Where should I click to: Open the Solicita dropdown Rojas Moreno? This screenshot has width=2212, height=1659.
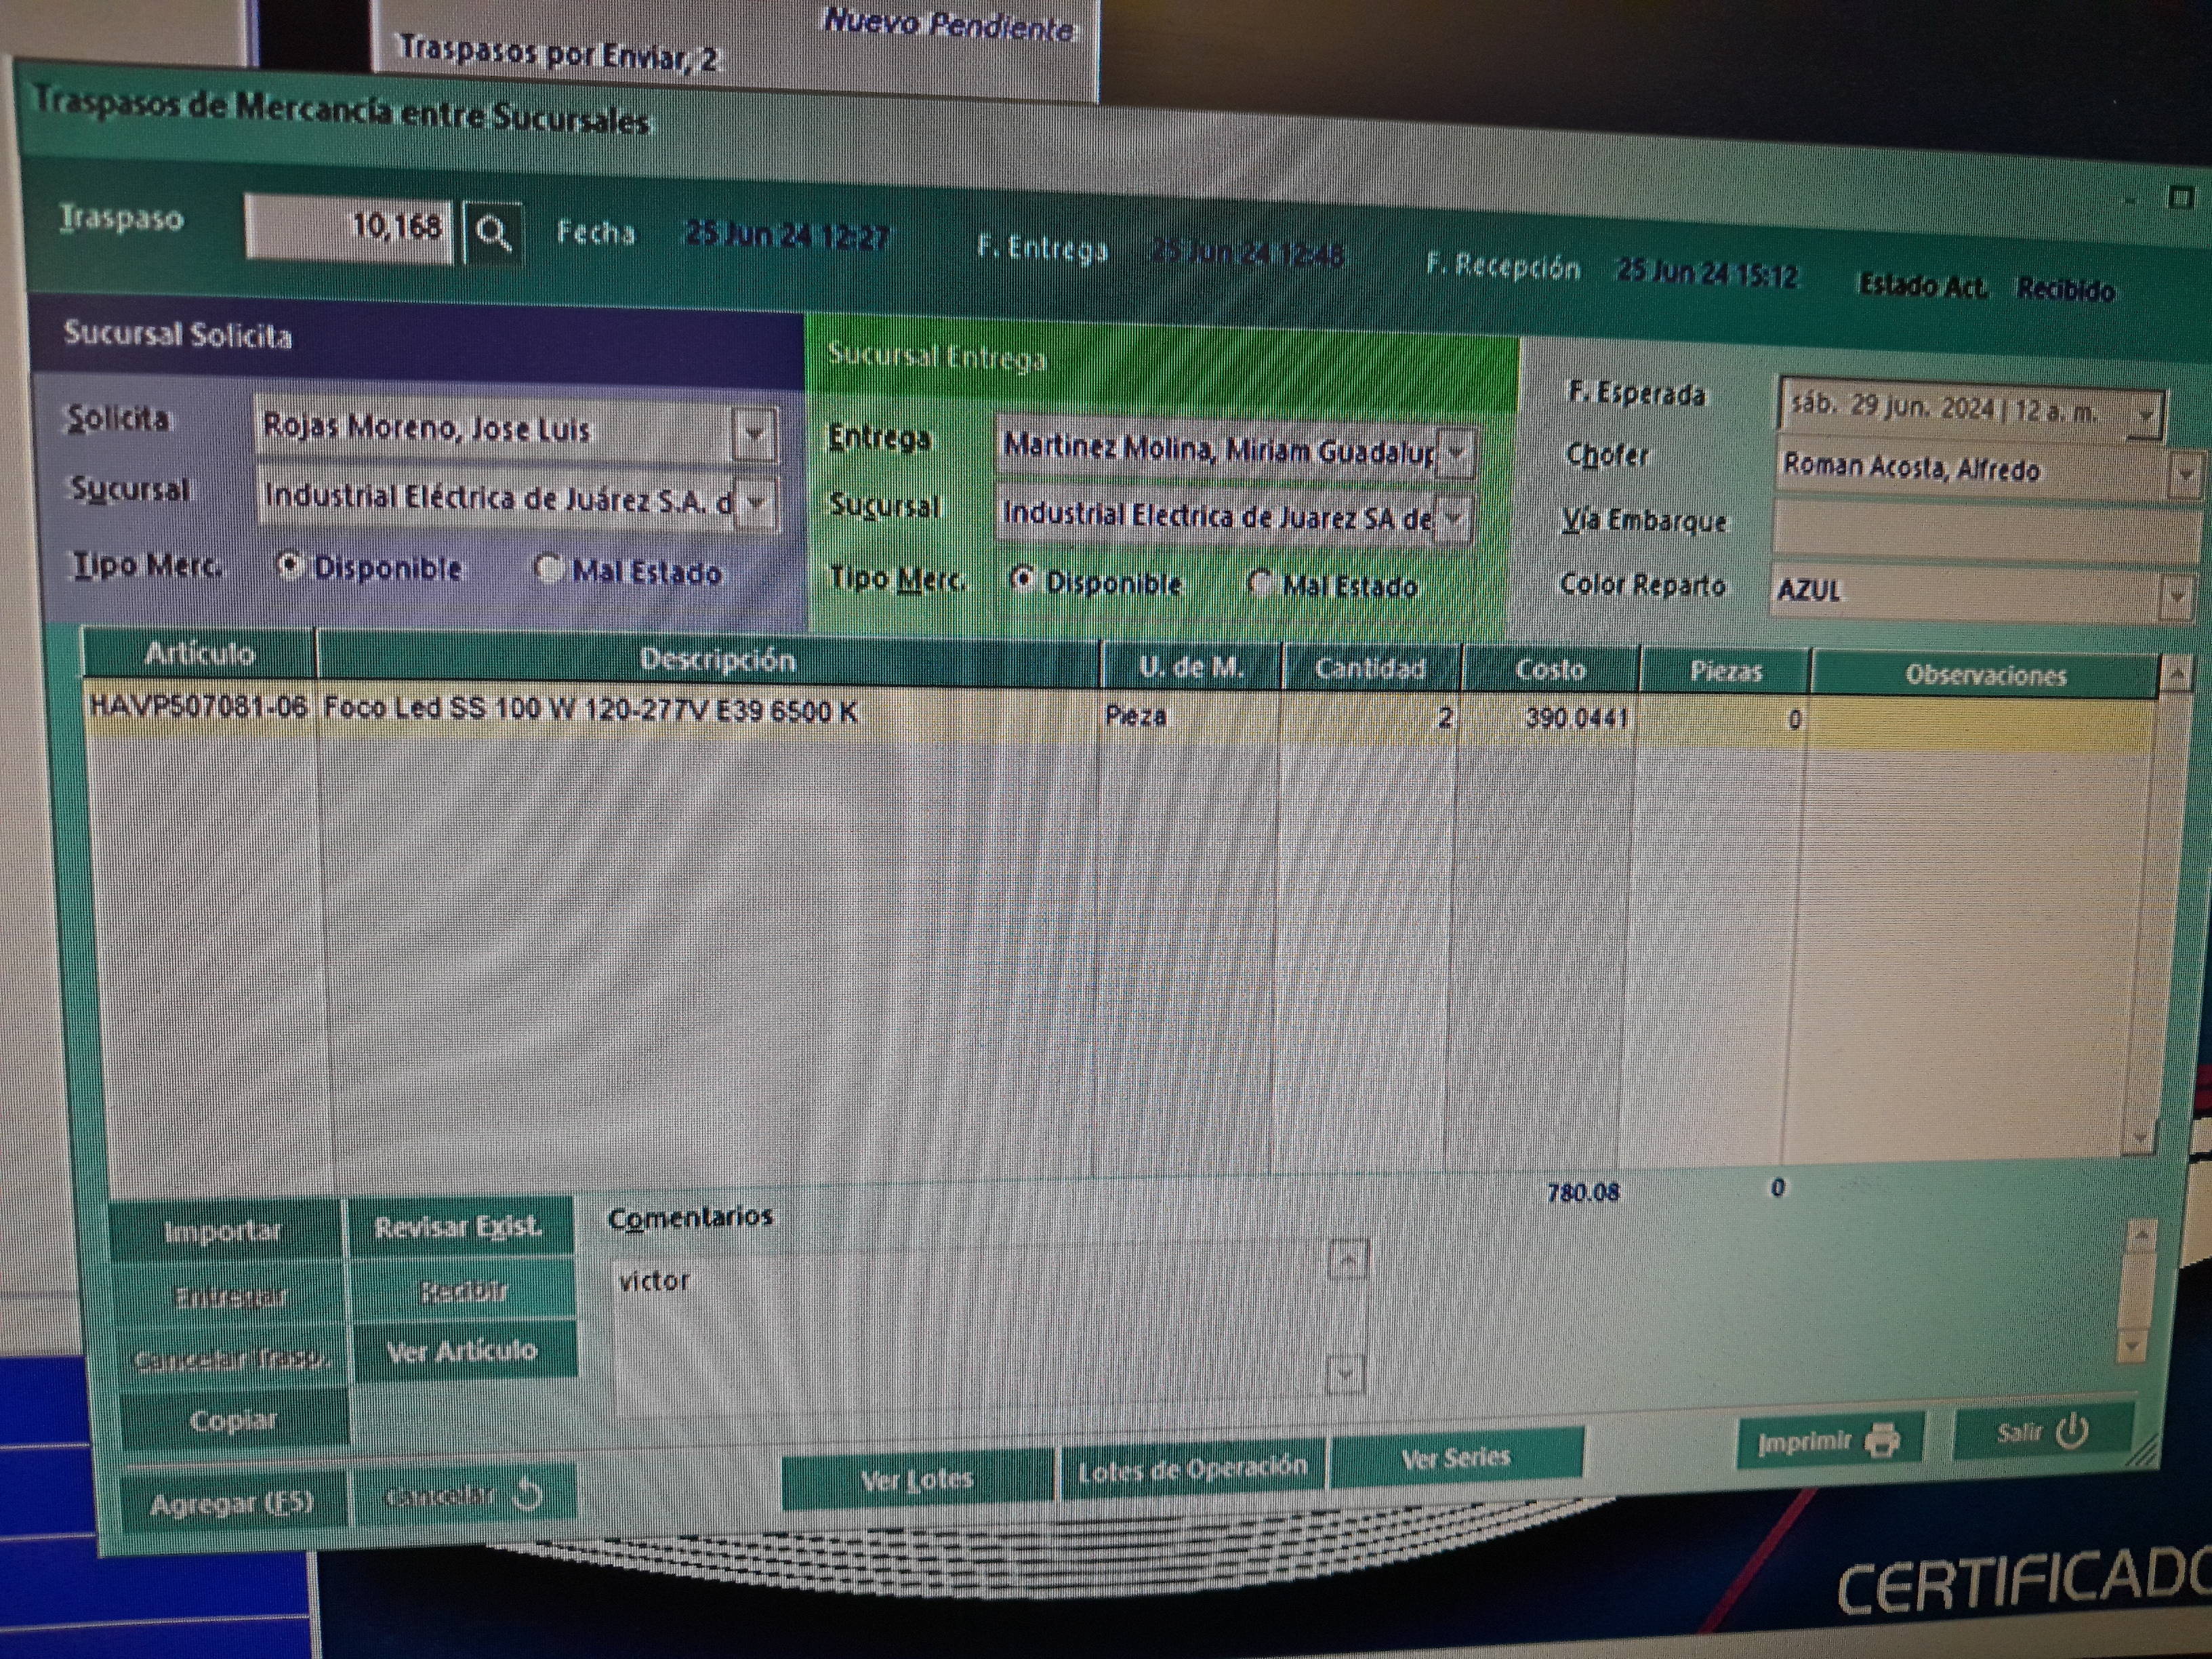754,434
